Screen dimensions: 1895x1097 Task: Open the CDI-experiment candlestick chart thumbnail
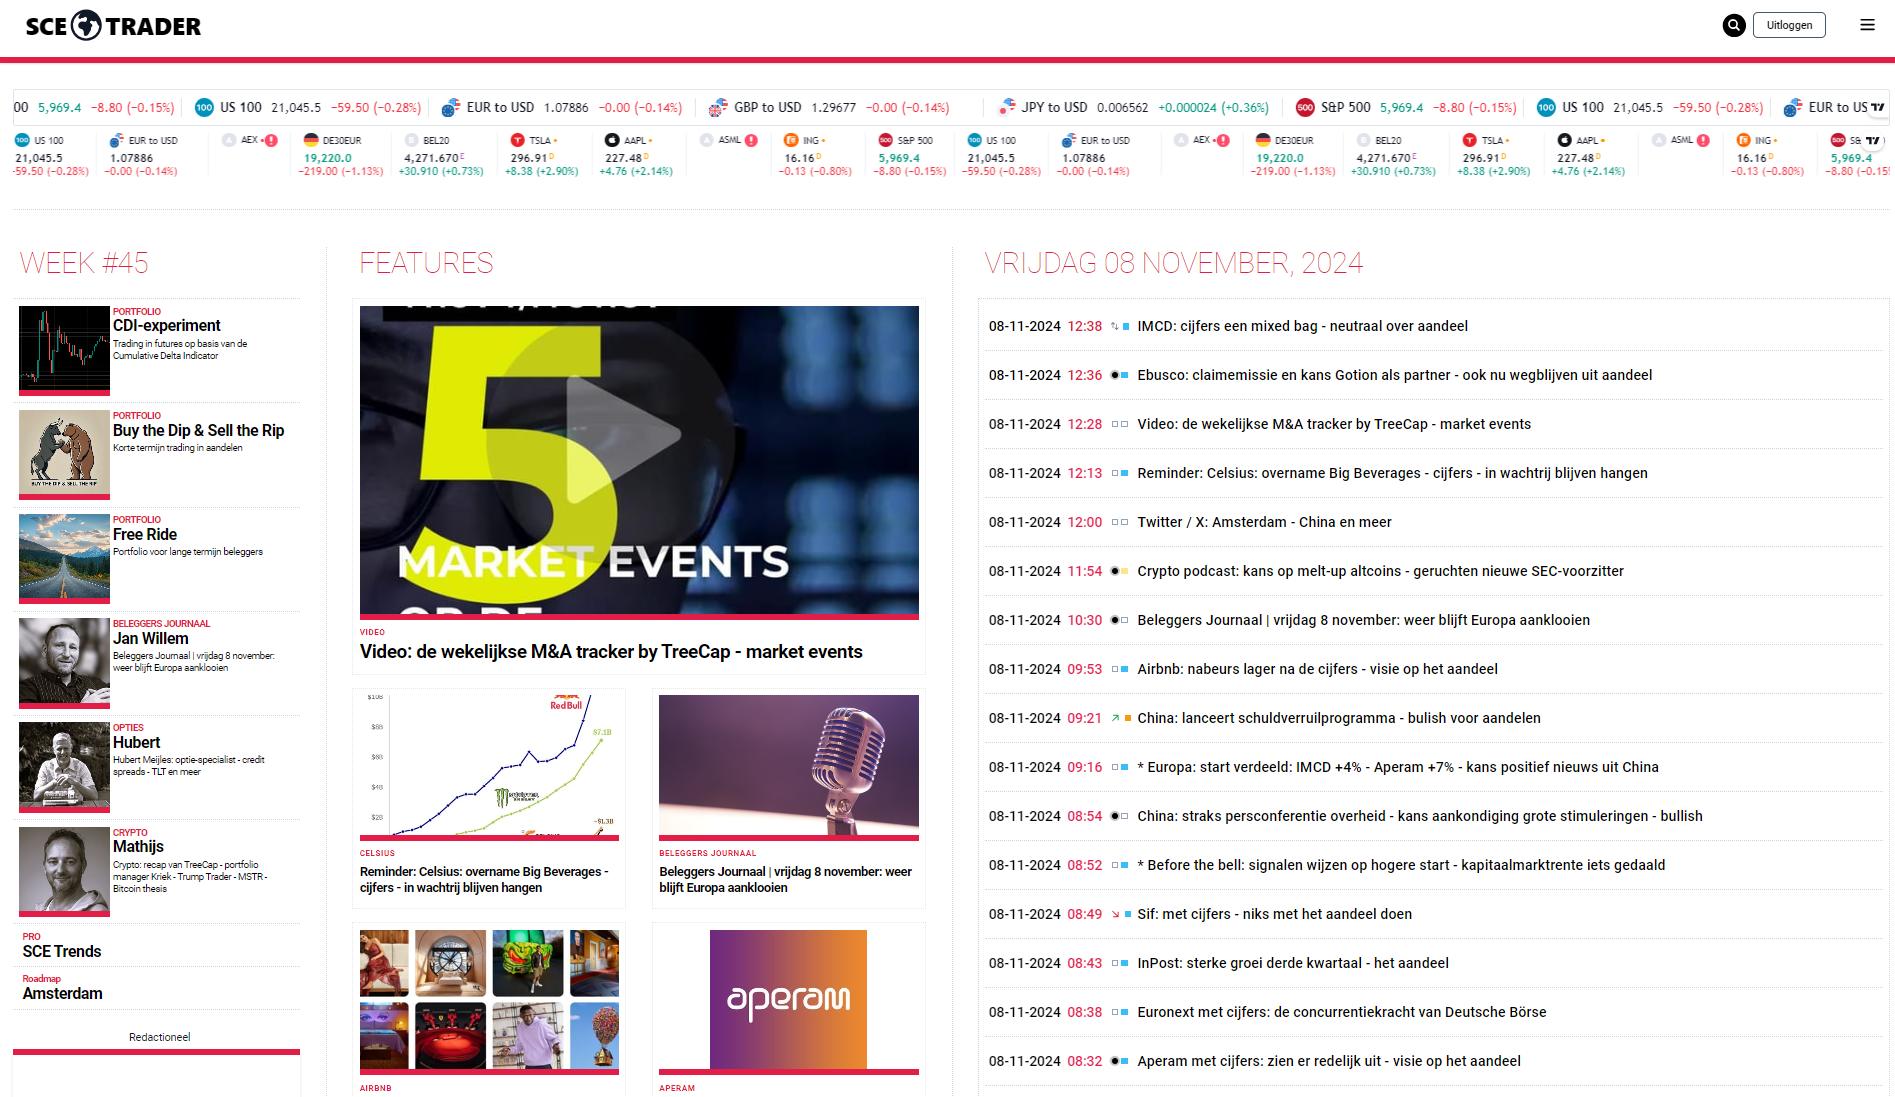click(x=64, y=349)
